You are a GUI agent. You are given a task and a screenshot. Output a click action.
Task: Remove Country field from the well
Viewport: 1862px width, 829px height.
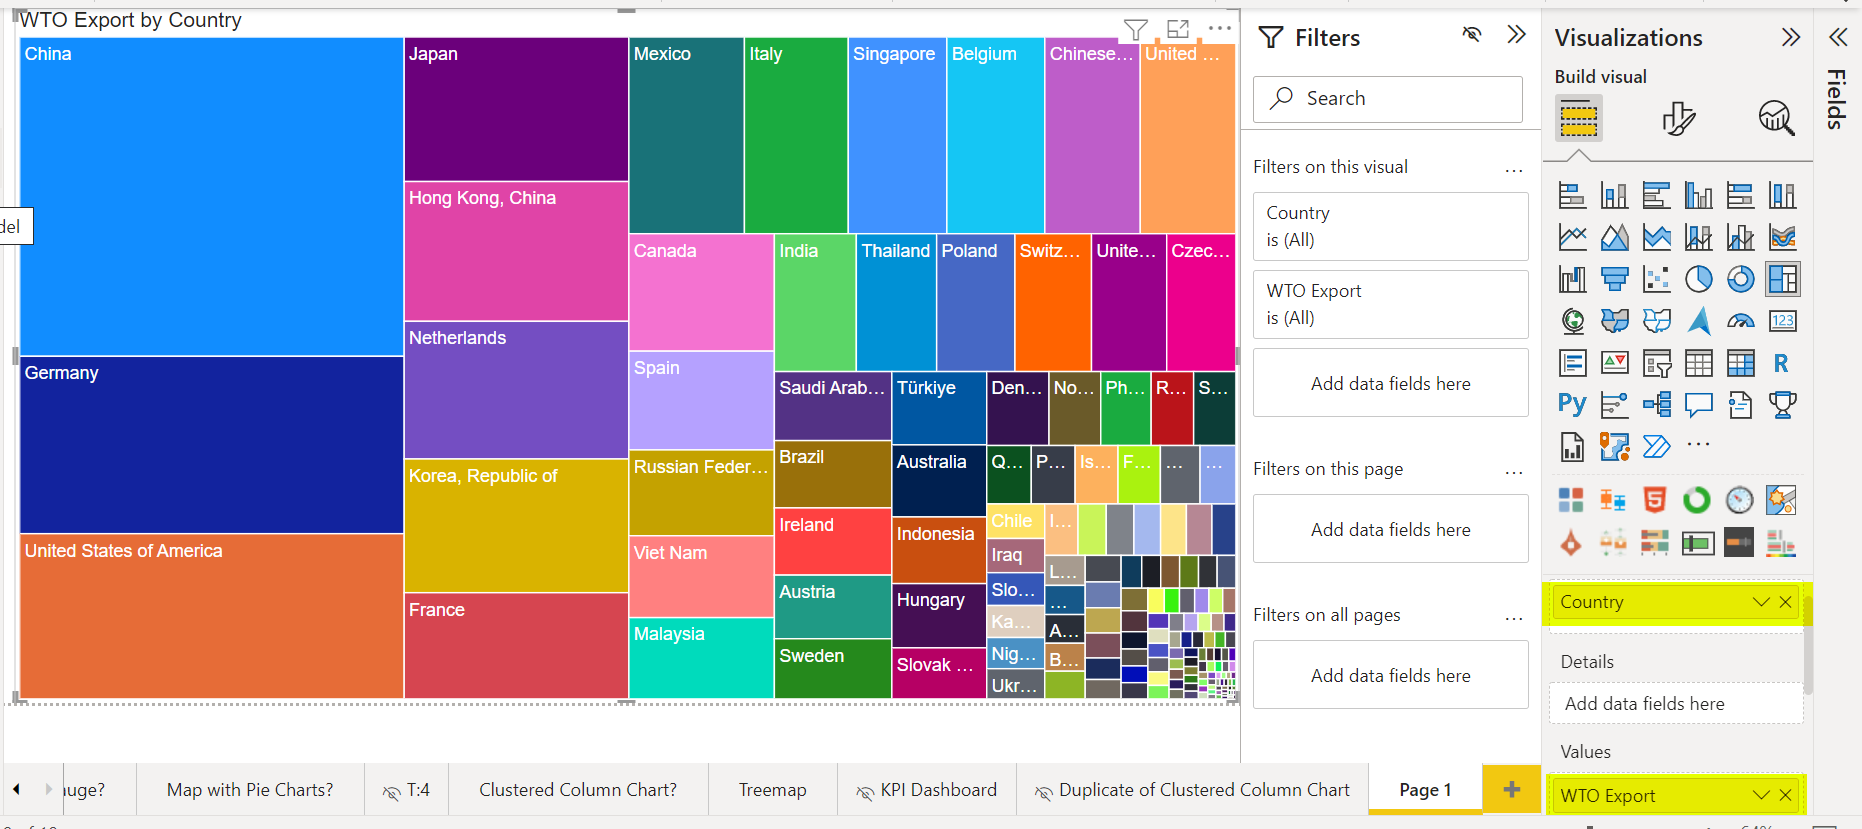(x=1785, y=601)
